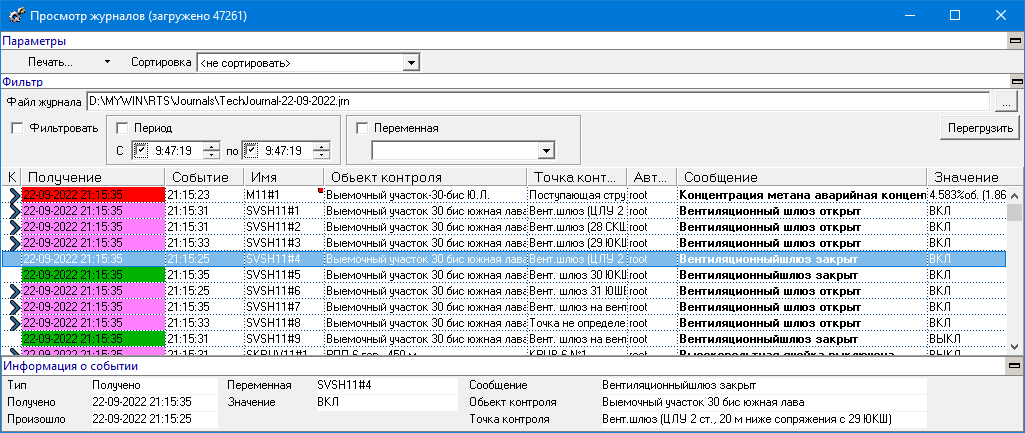Open the Переменная variable dropdown
This screenshot has height=433, width=1025.
(x=546, y=151)
